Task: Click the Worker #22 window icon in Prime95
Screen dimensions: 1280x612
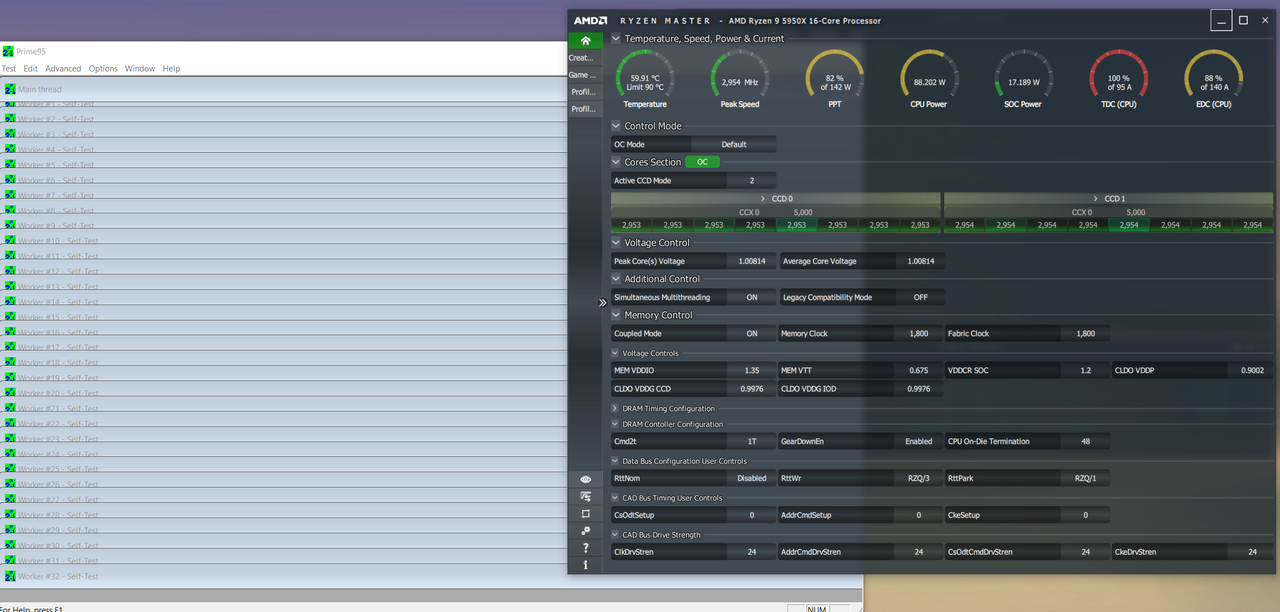Action: [x=10, y=424]
